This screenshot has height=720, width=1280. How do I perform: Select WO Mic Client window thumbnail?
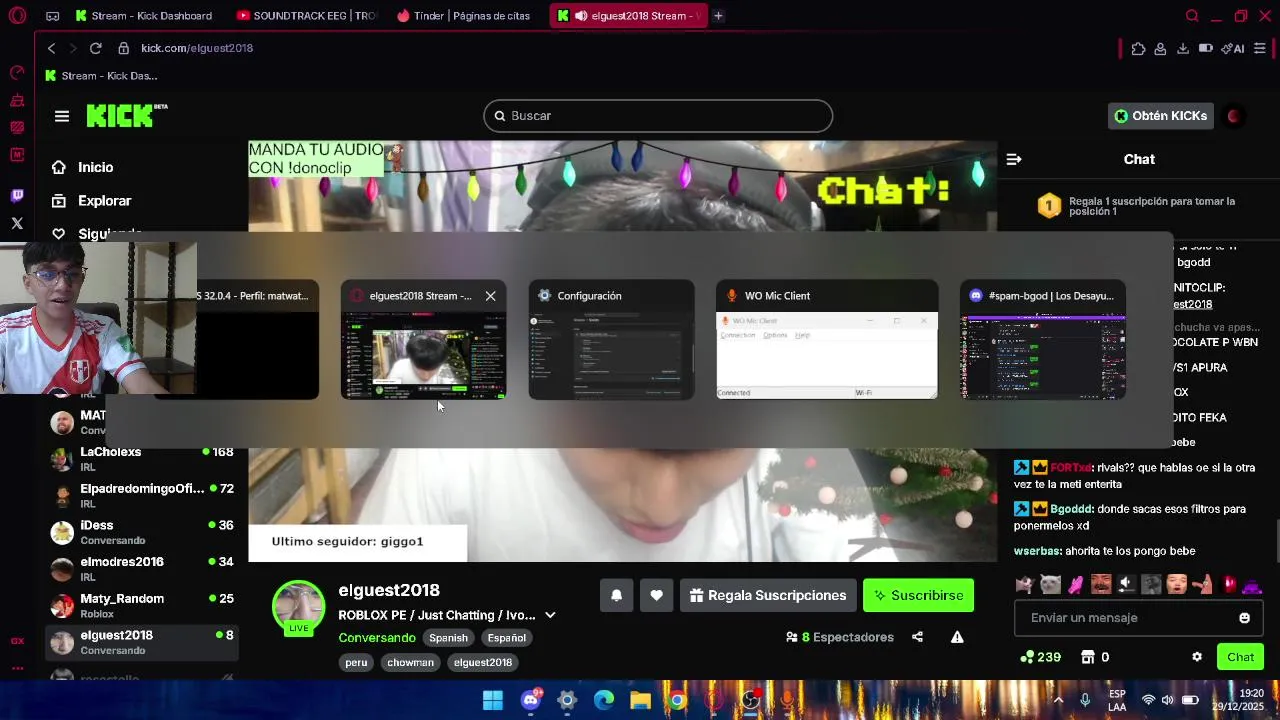pyautogui.click(x=827, y=340)
